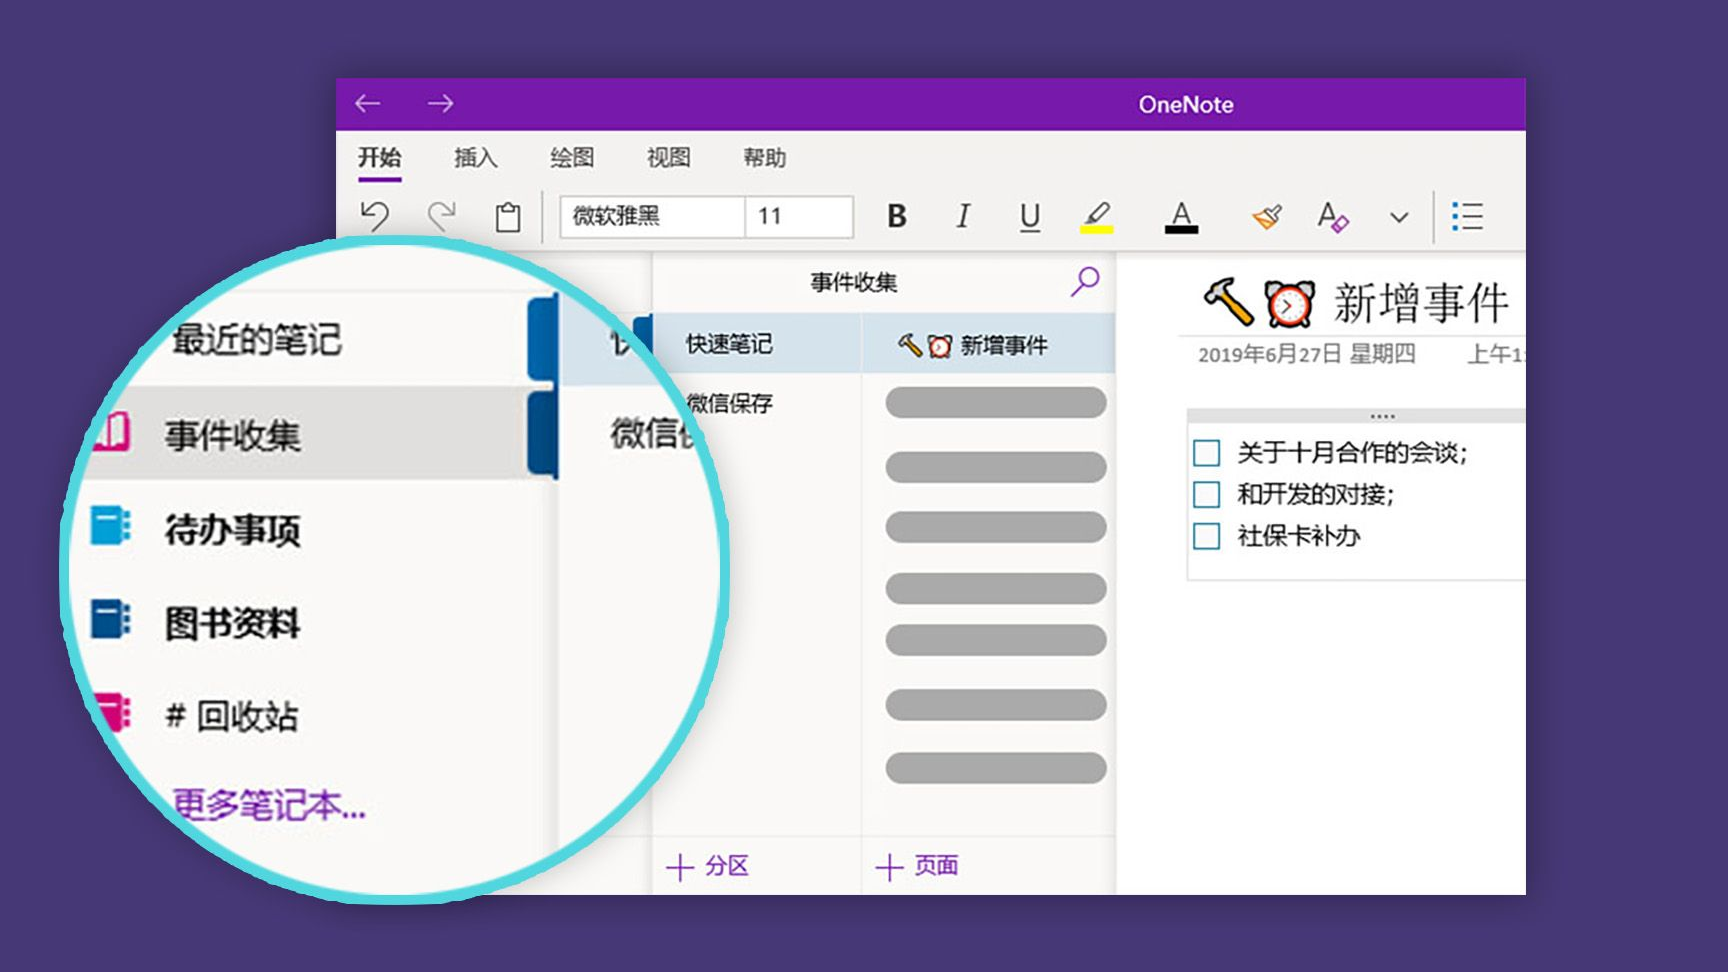Switch to the 开始 tab
Screen dimensions: 1728x972
[x=380, y=158]
